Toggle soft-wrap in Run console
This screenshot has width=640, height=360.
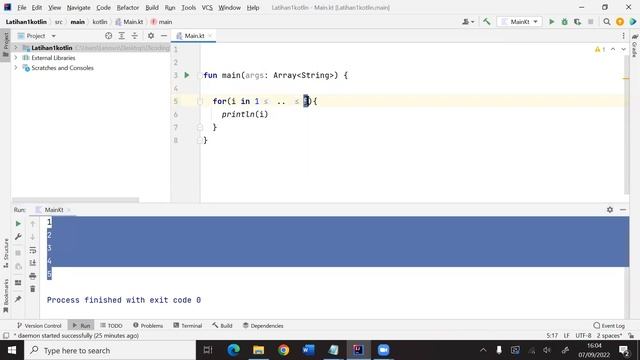pyautogui.click(x=33, y=250)
